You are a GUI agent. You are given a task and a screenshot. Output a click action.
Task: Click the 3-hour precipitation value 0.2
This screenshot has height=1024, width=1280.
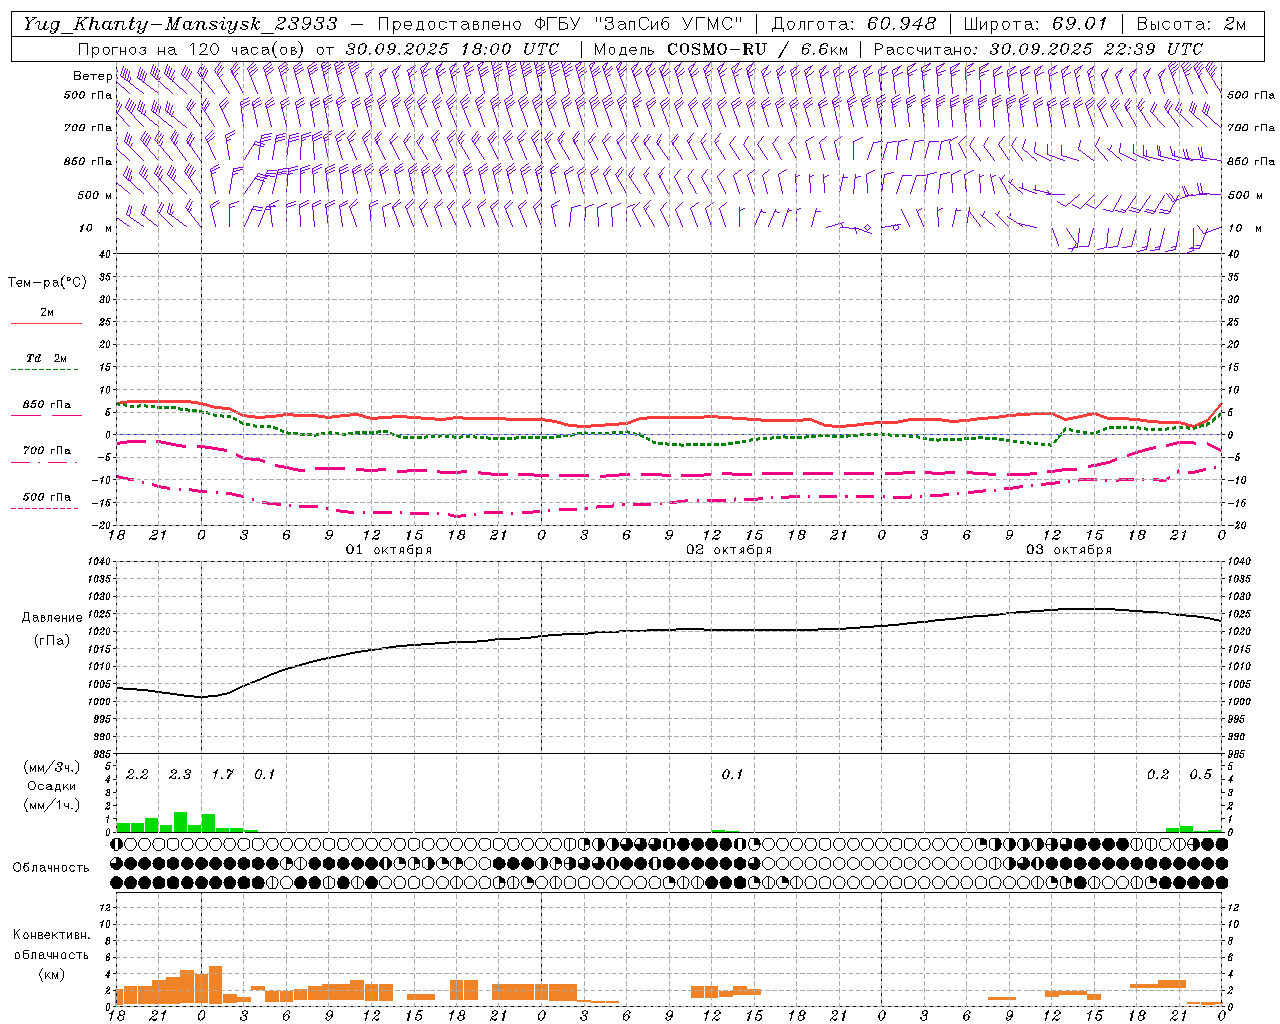[1158, 775]
